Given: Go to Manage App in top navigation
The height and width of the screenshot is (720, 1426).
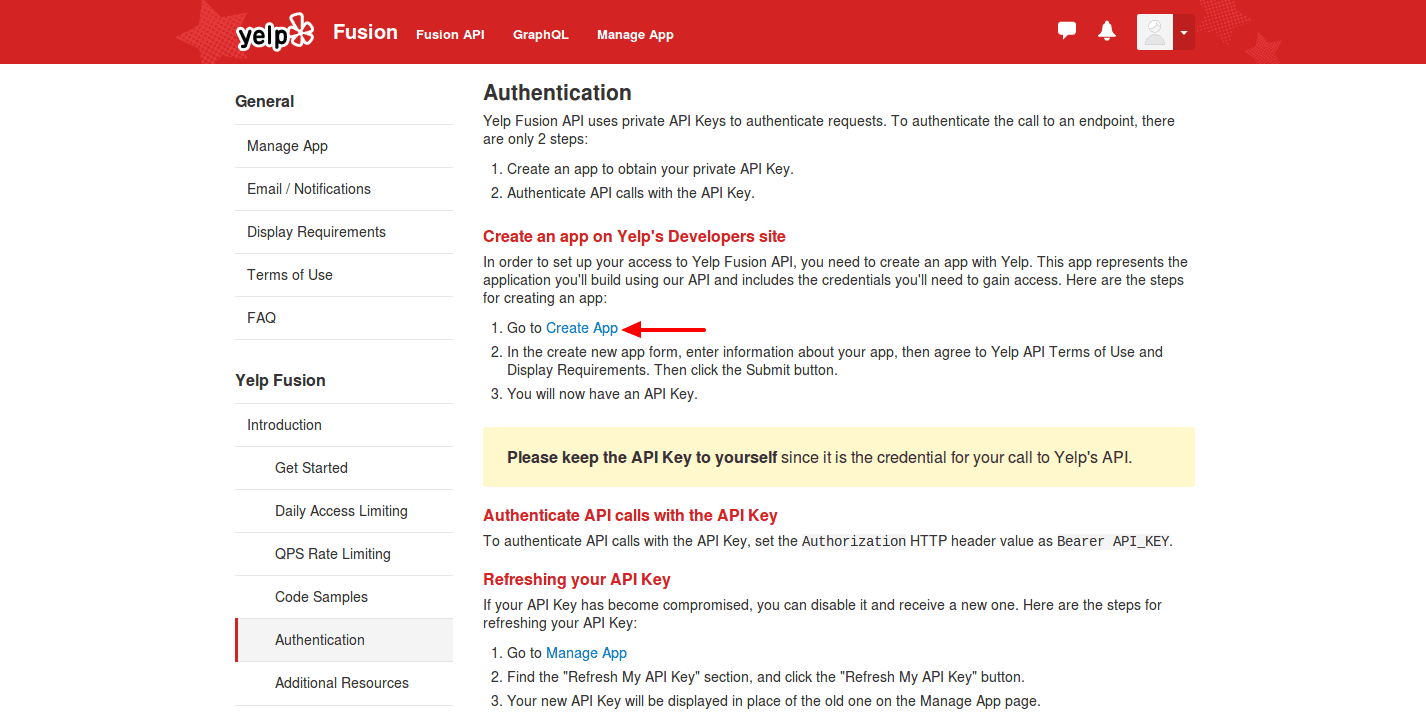Looking at the screenshot, I should [635, 34].
